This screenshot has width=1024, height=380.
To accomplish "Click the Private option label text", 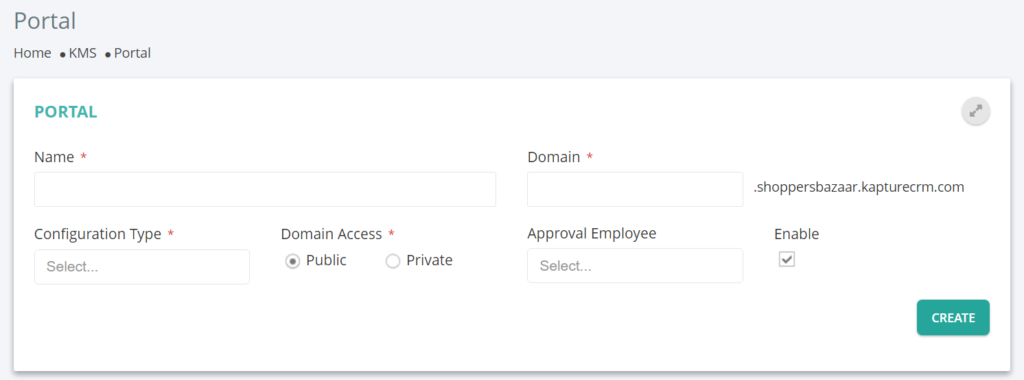I will coord(429,261).
